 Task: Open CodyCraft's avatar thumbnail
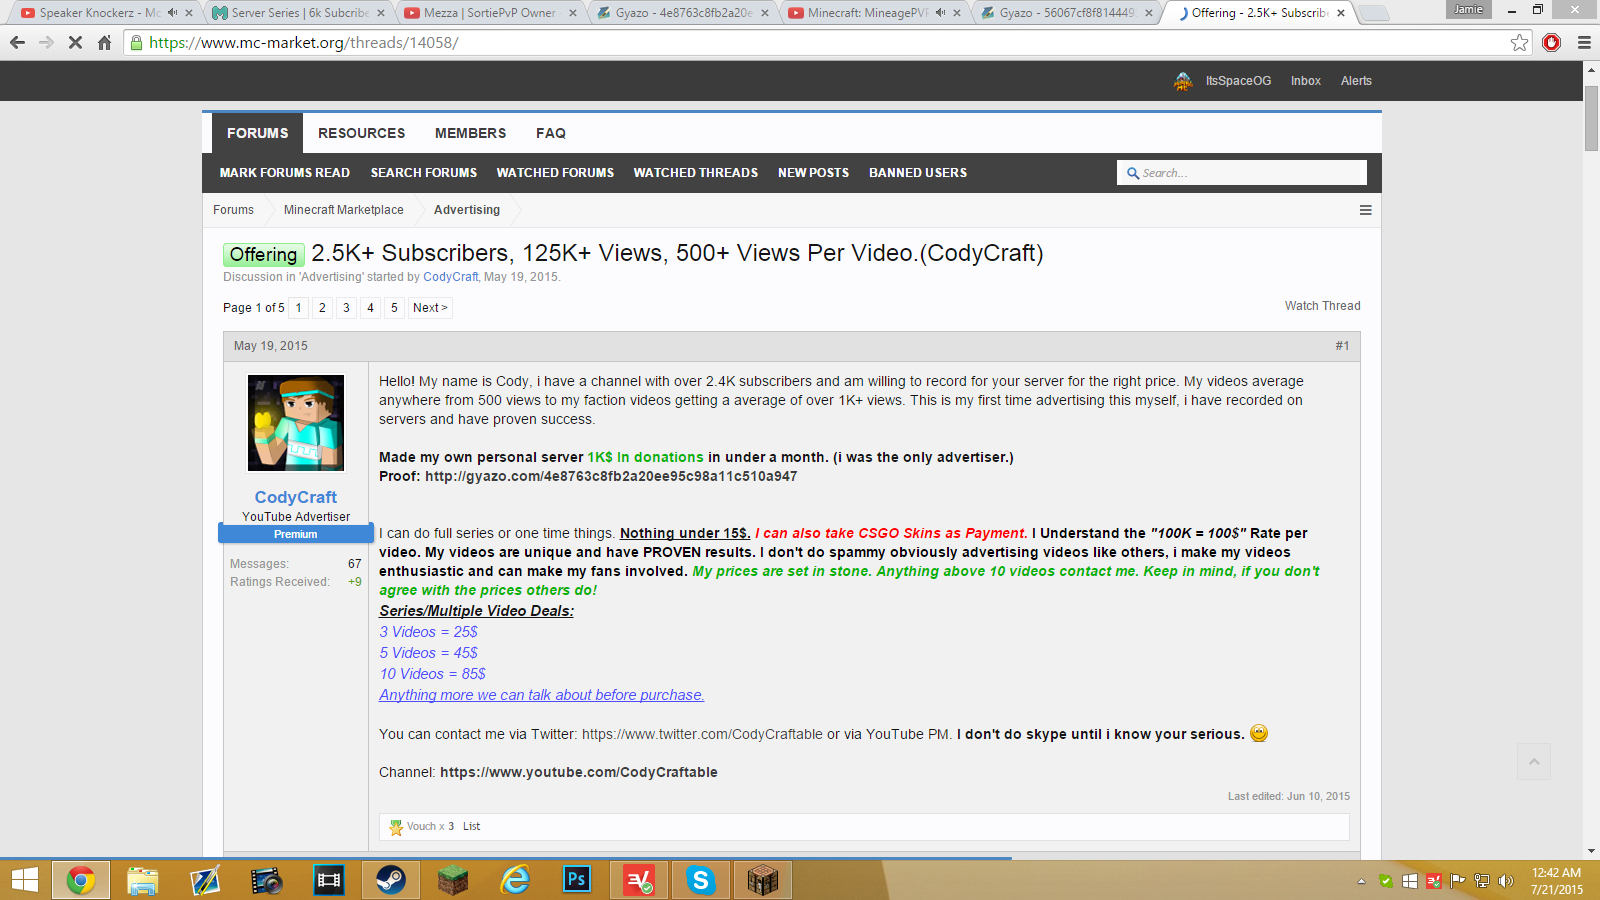[x=296, y=423]
